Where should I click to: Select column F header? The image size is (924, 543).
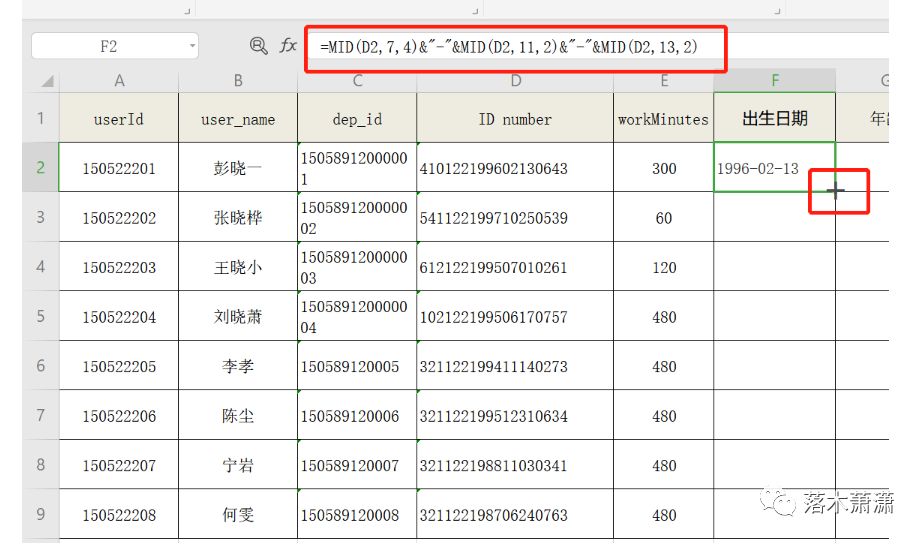tap(774, 81)
